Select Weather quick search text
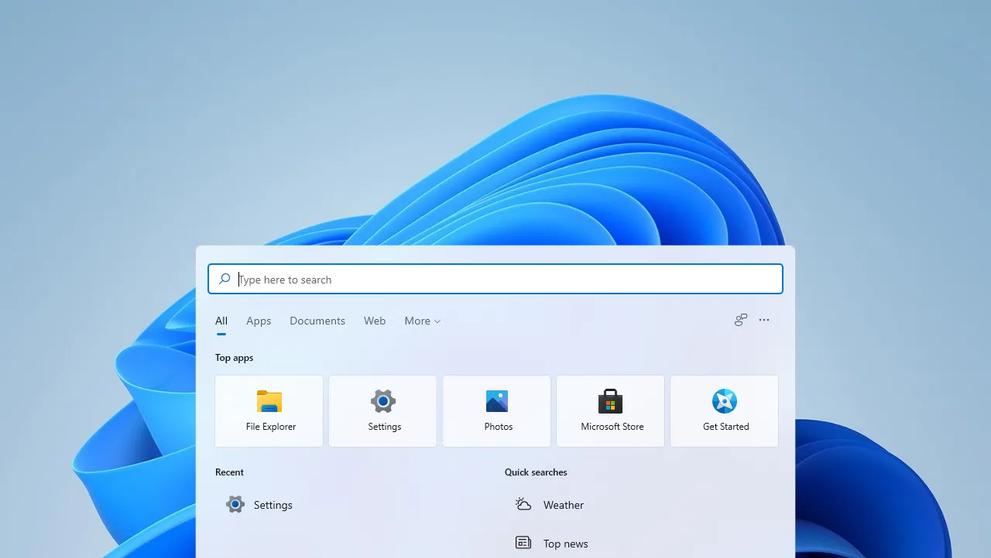The image size is (991, 558). [x=563, y=505]
